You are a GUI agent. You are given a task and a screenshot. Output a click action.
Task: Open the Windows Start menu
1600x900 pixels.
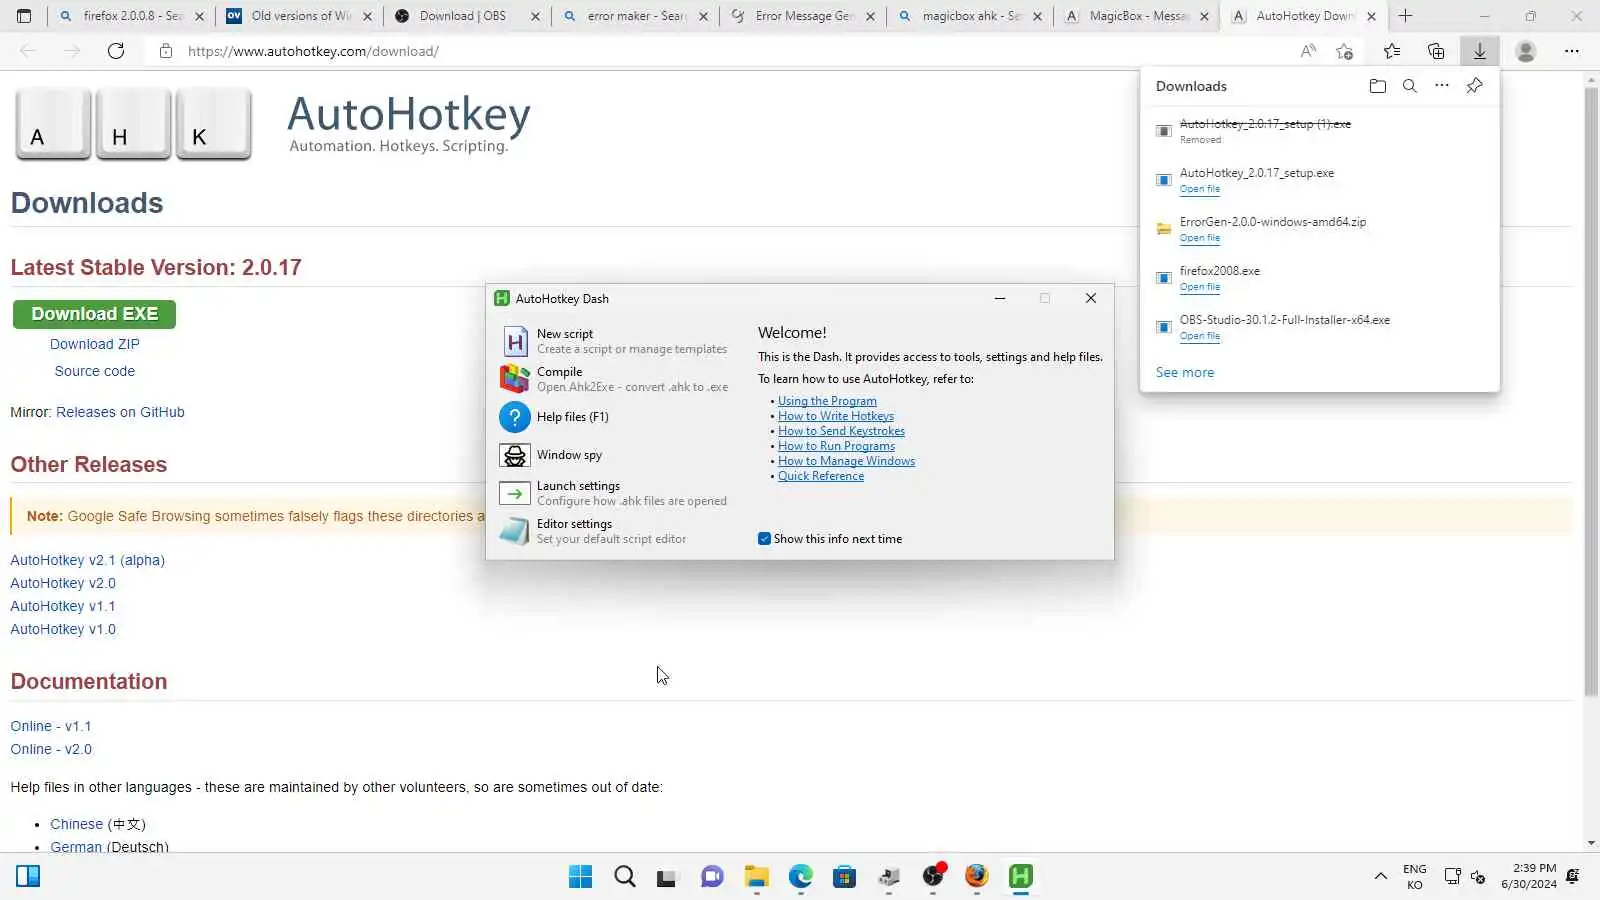(x=580, y=877)
